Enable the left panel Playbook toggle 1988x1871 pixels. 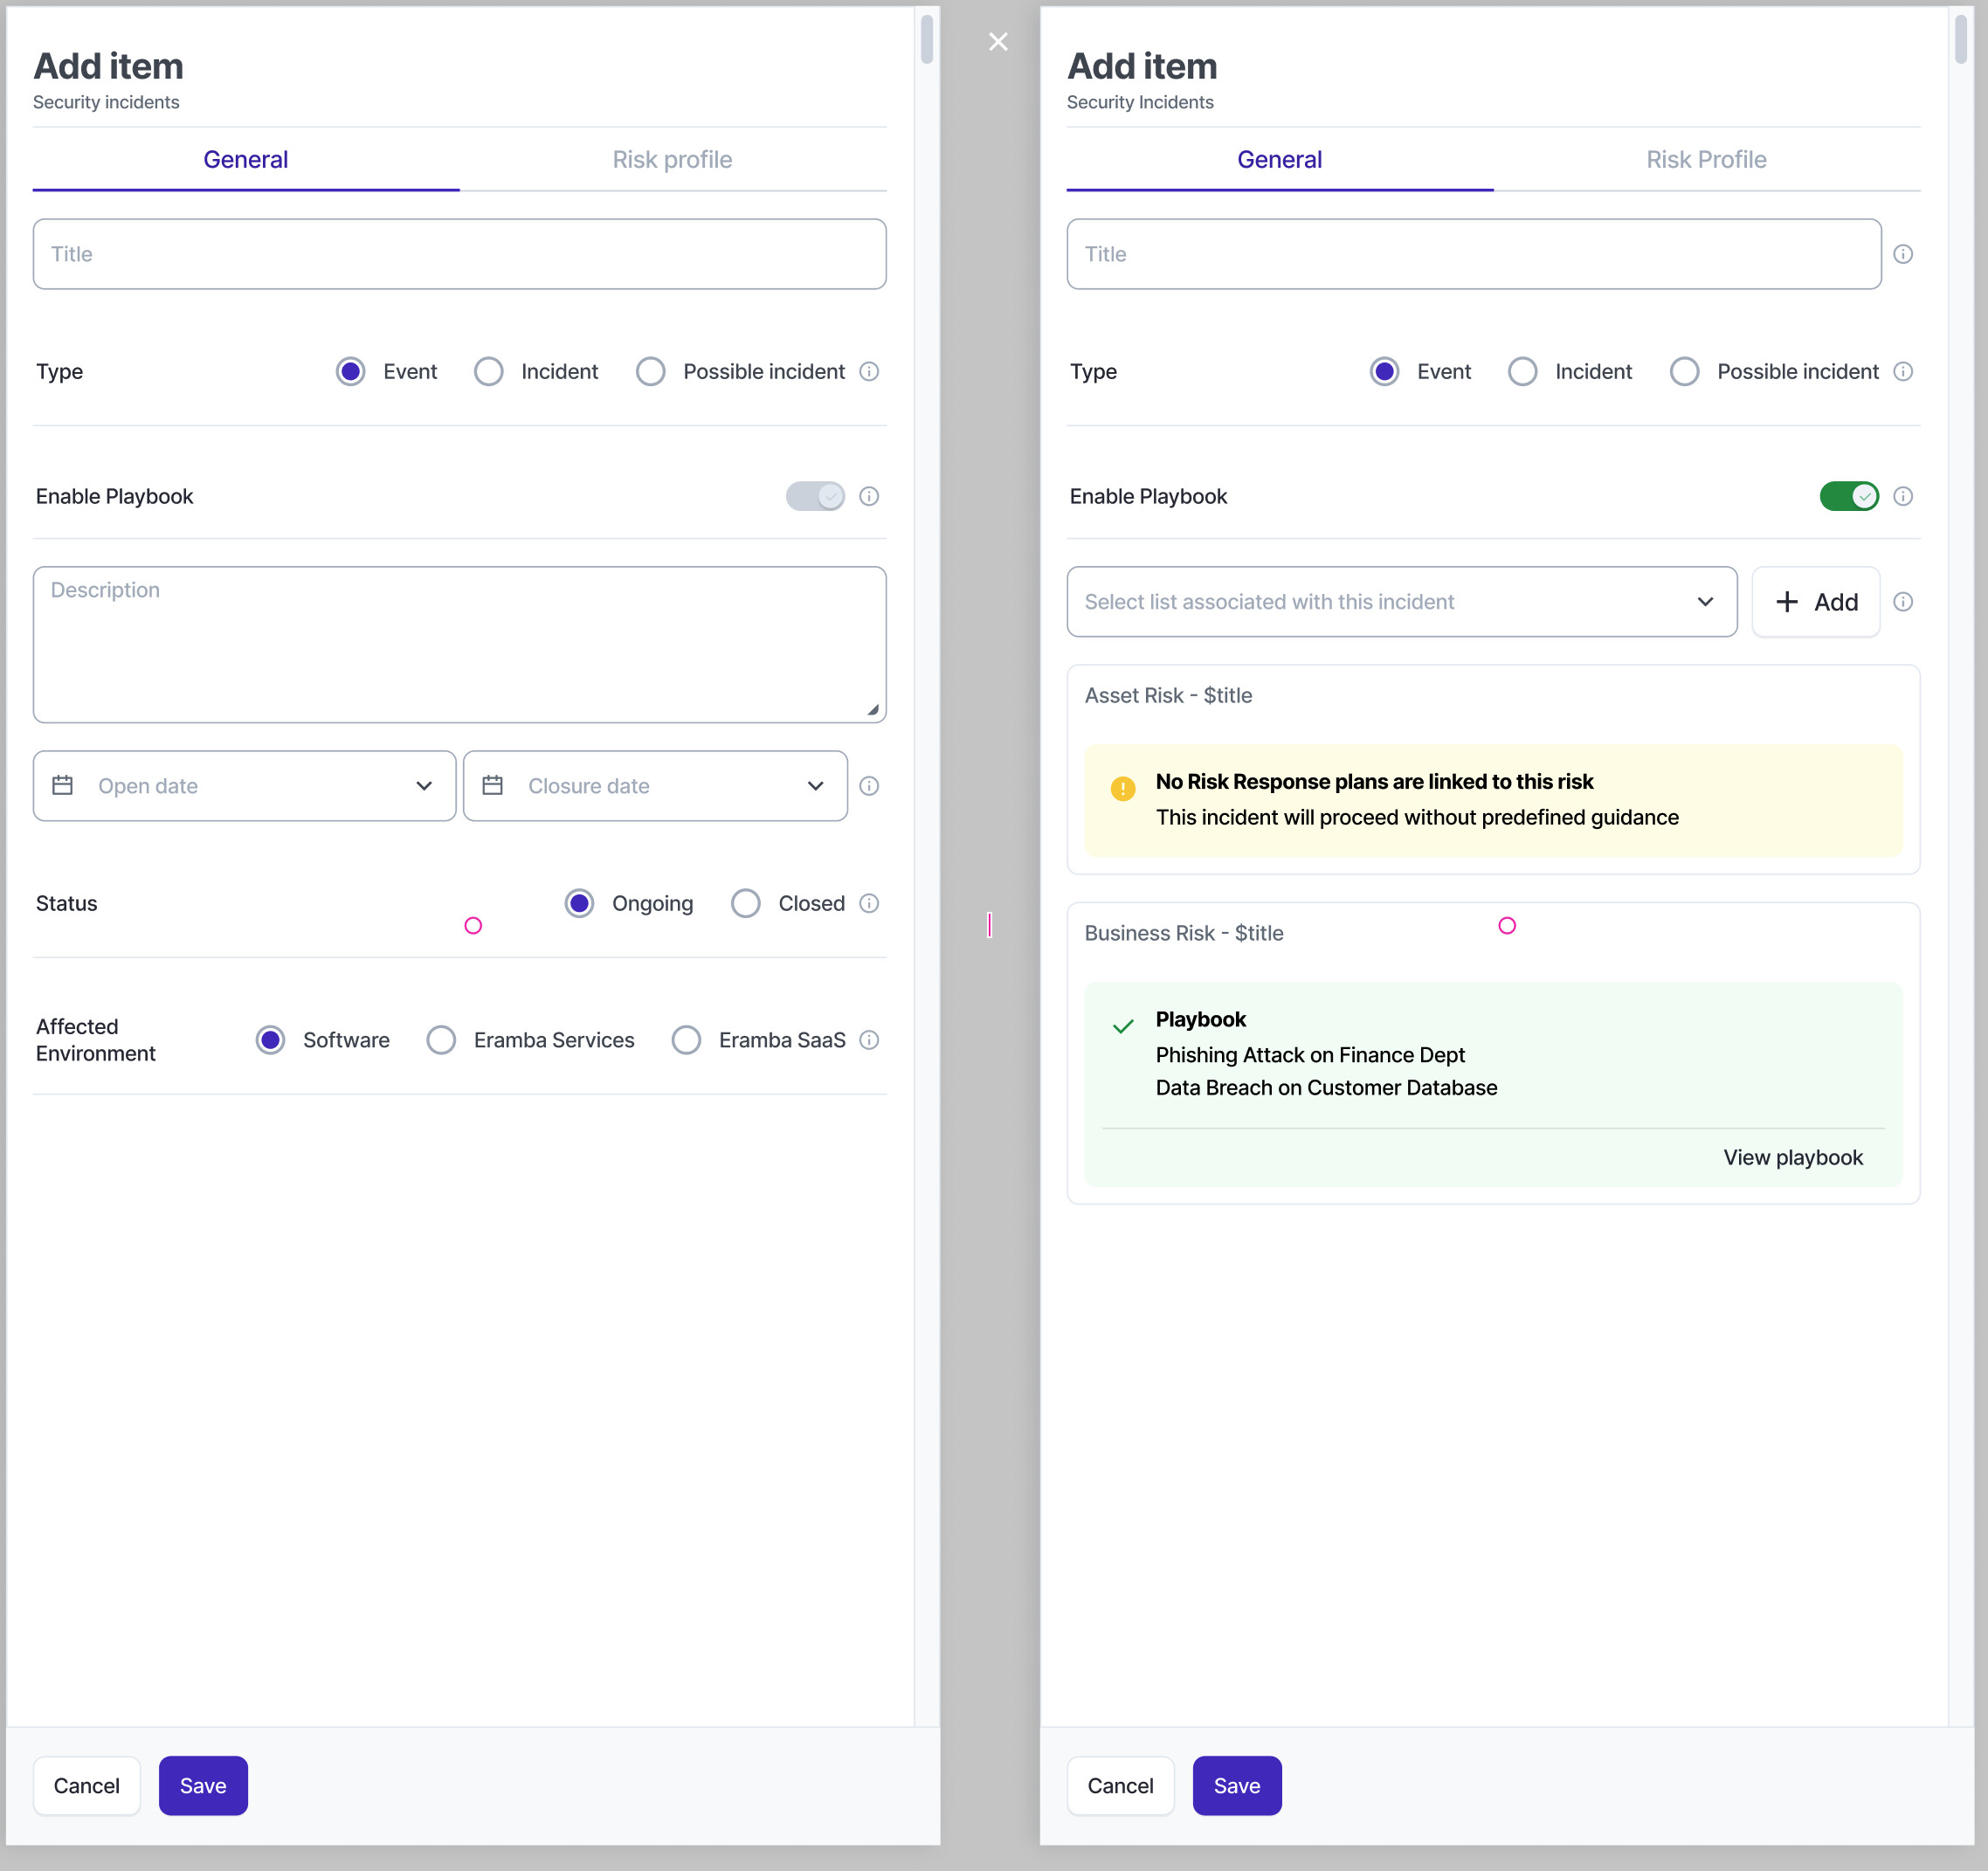[x=815, y=496]
